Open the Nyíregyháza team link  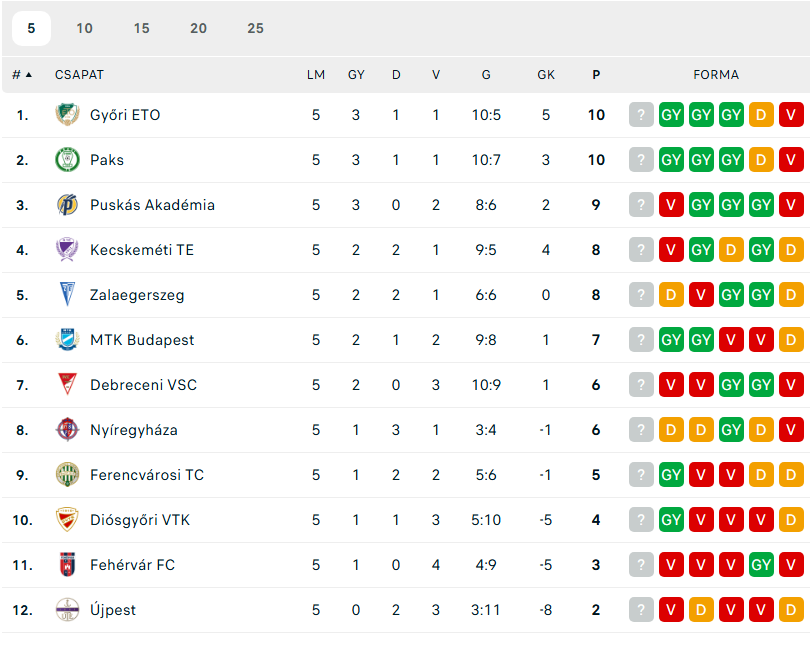pyautogui.click(x=134, y=430)
